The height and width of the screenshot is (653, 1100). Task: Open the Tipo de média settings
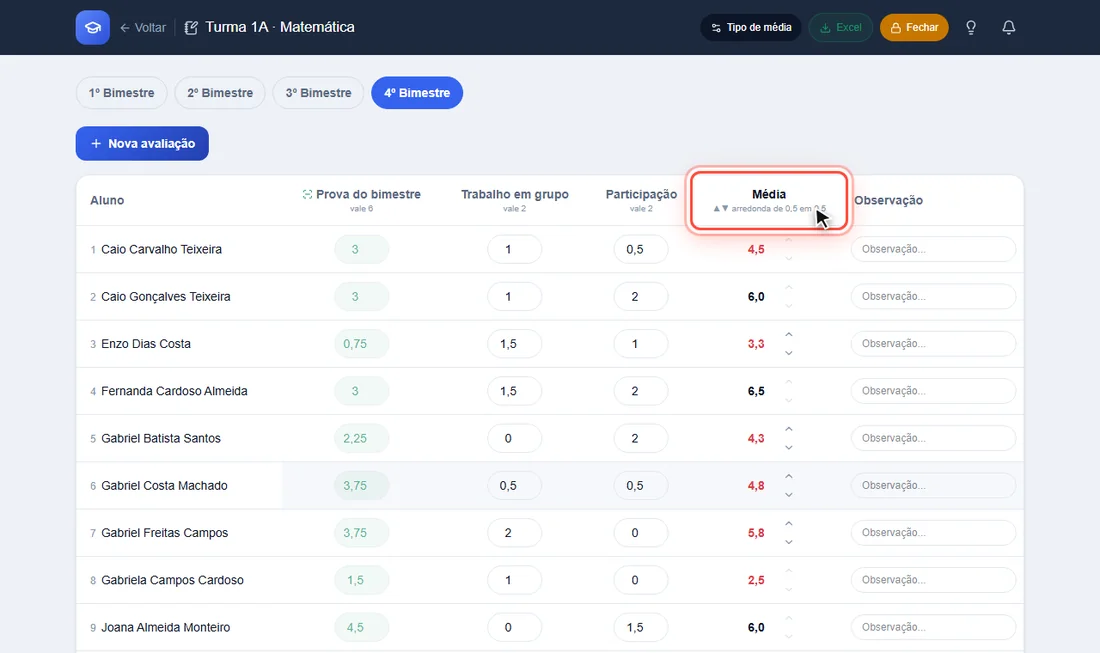(751, 27)
